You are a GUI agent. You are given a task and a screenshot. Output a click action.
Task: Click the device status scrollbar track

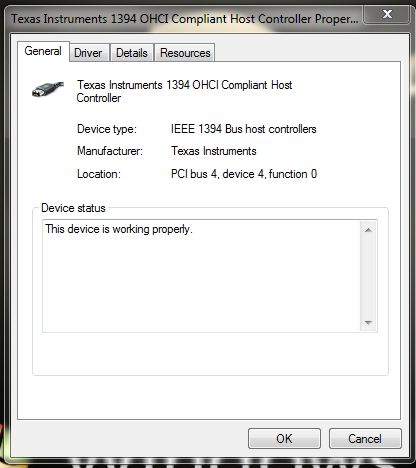click(368, 276)
